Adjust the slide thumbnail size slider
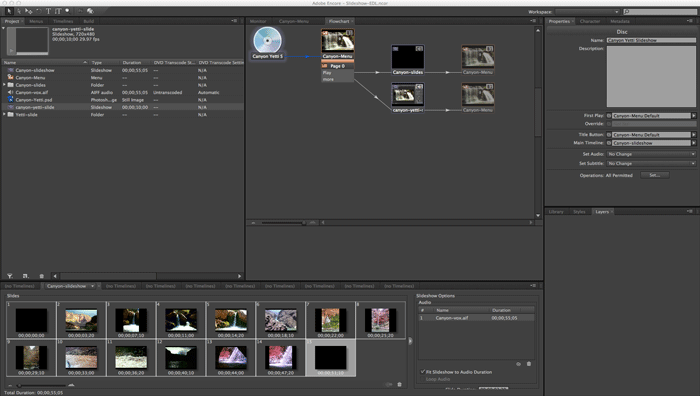Image resolution: width=700 pixels, height=396 pixels. (19, 385)
